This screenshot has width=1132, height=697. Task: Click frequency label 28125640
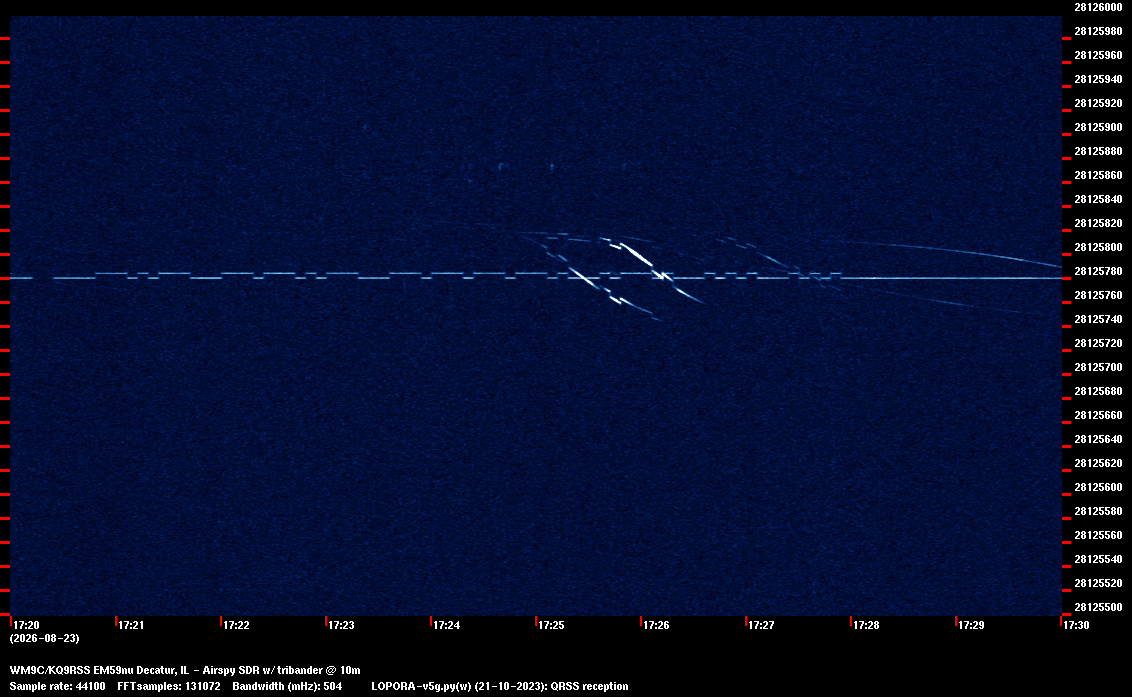point(1099,438)
